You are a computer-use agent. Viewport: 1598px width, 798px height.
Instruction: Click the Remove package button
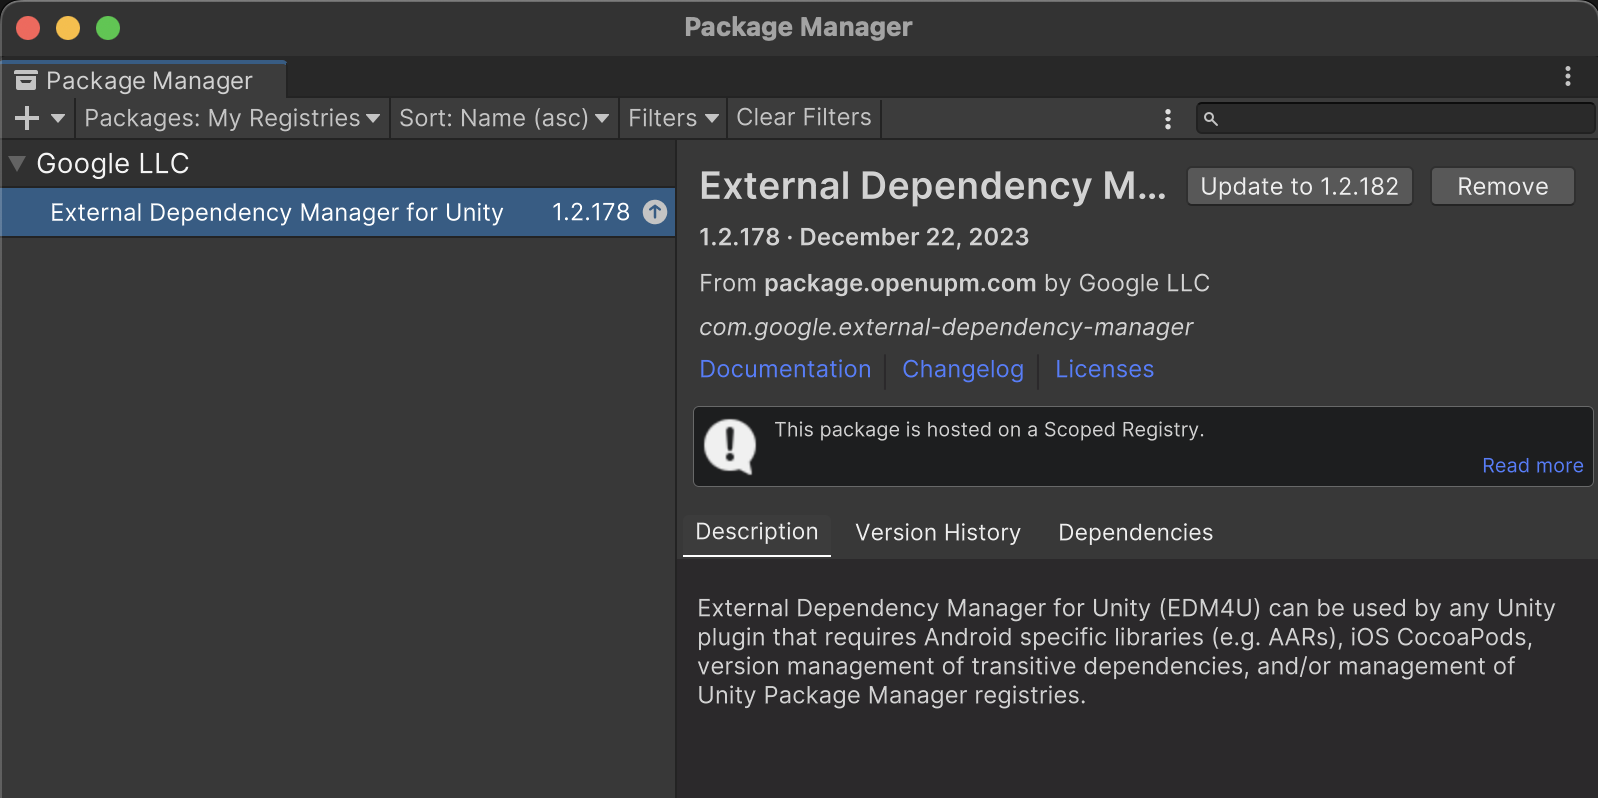point(1502,186)
